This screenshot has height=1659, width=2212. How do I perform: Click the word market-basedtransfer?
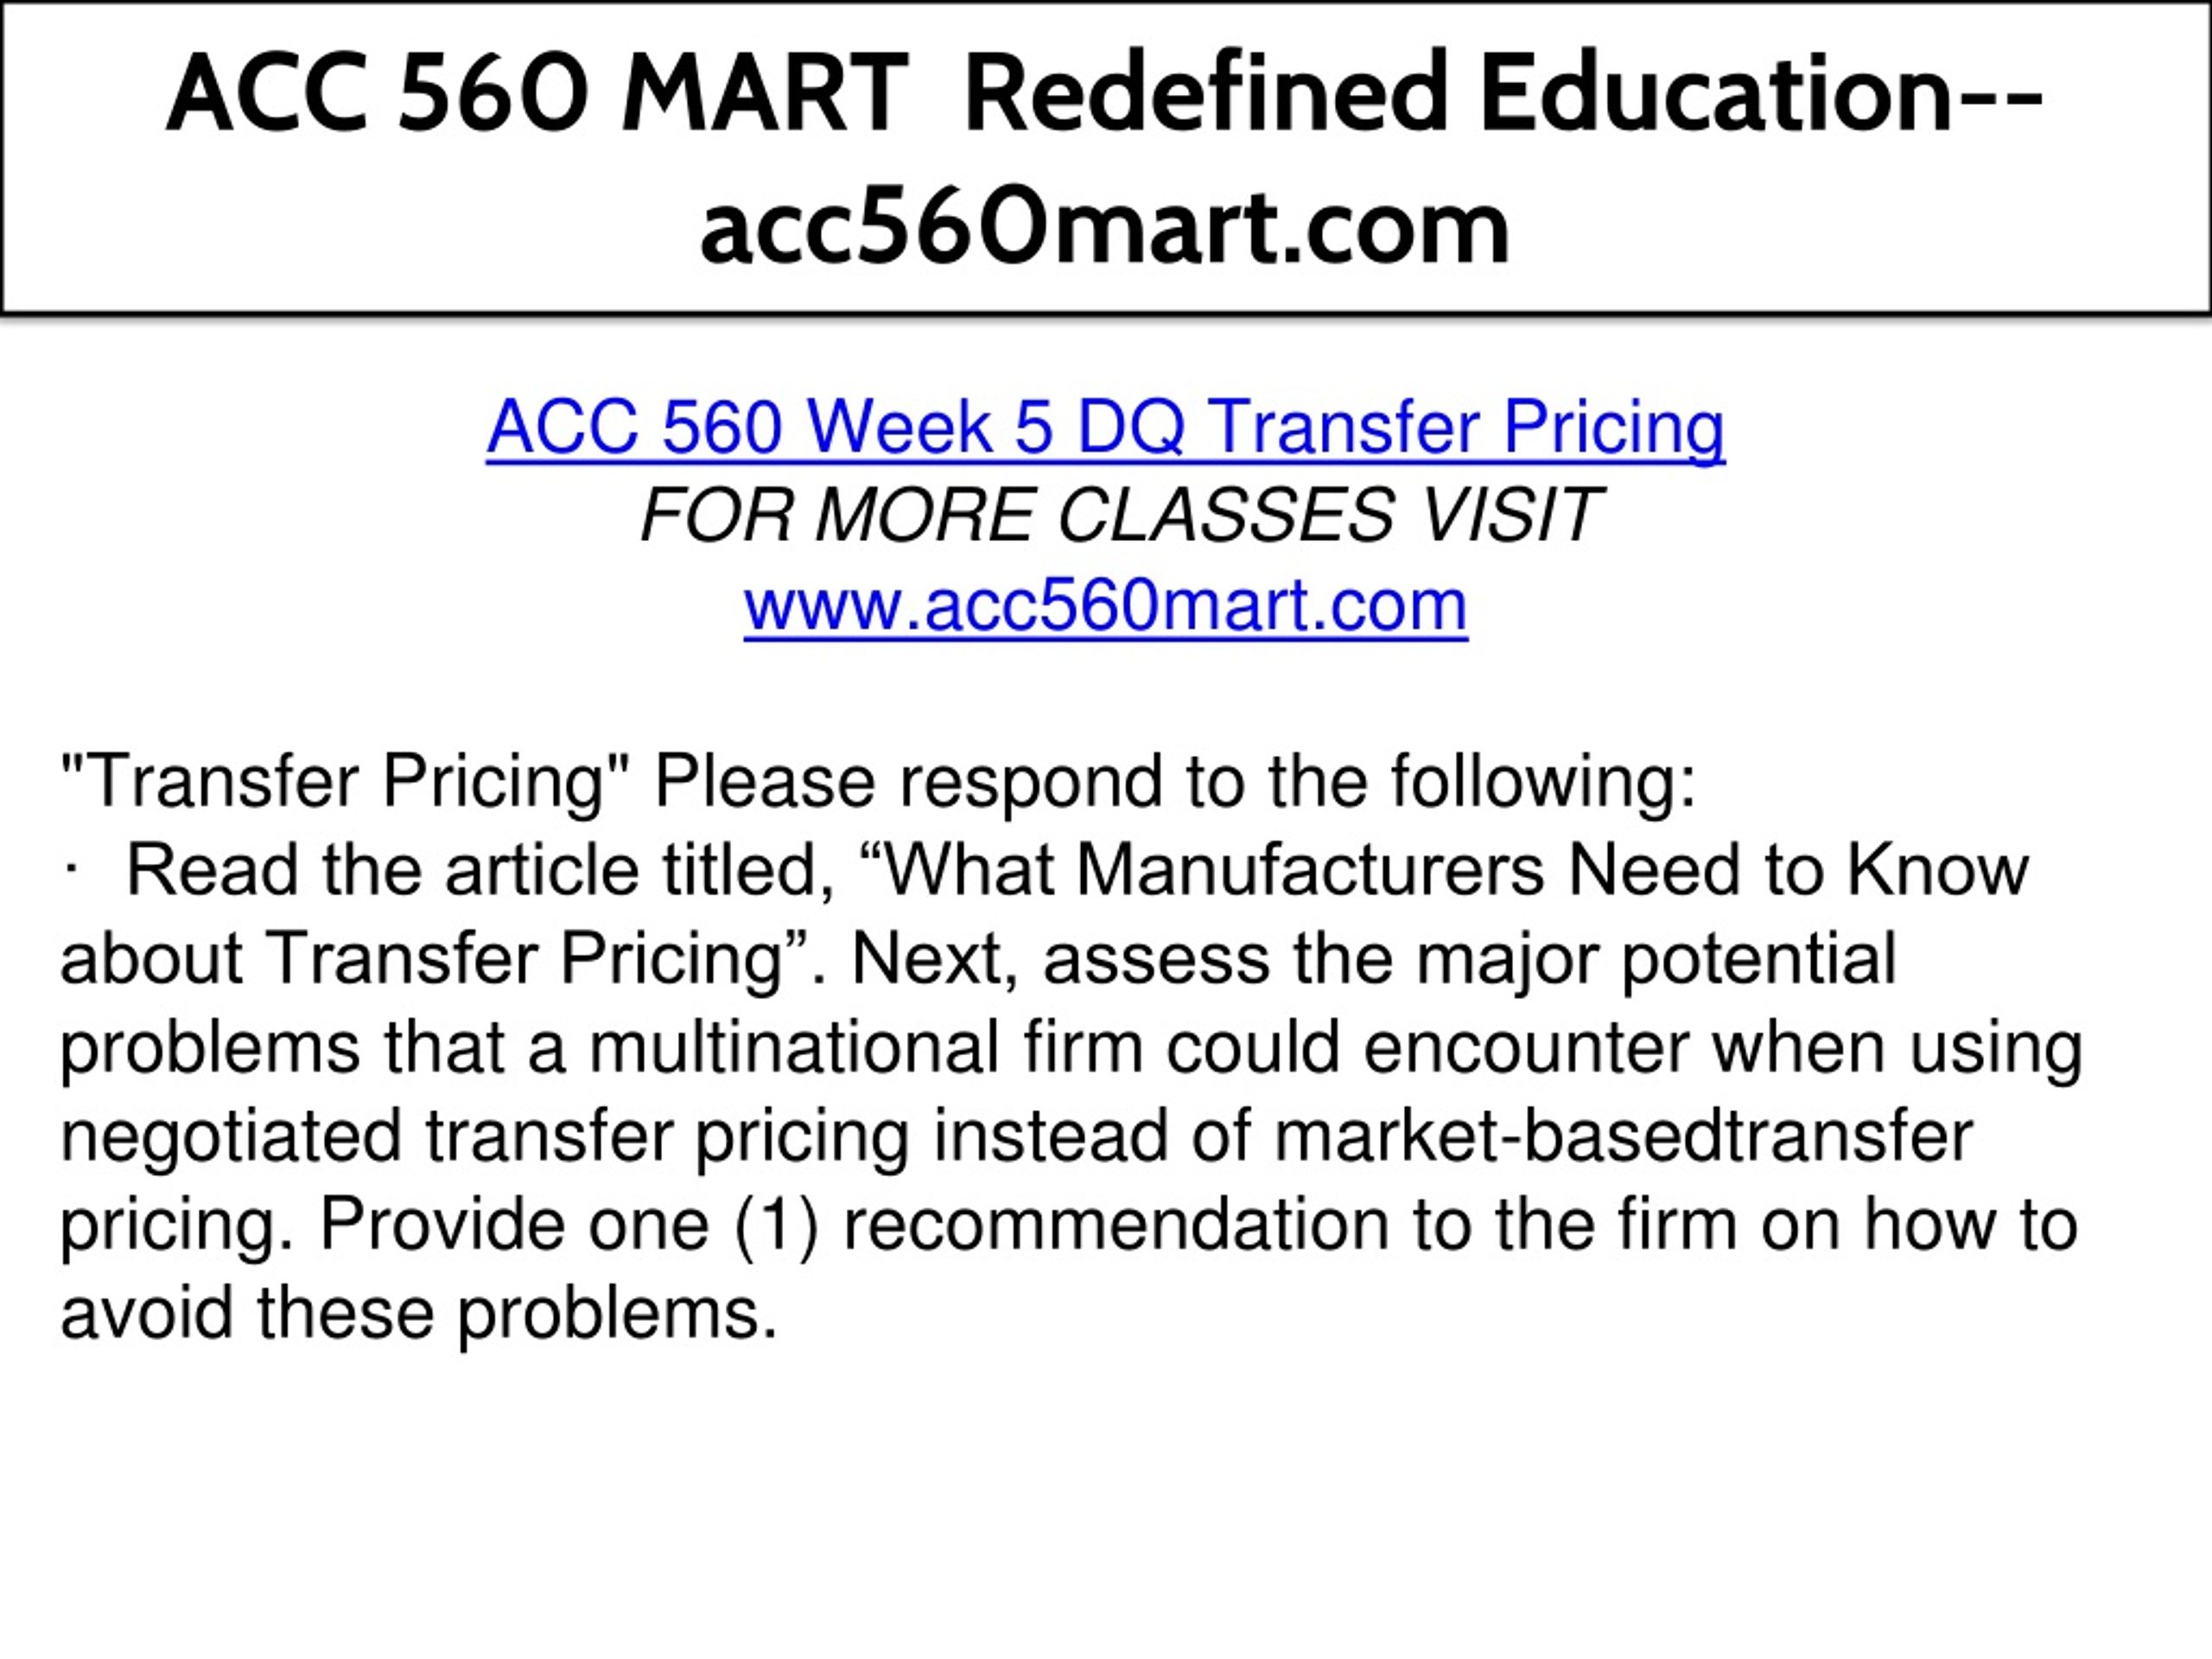click(x=1624, y=1135)
